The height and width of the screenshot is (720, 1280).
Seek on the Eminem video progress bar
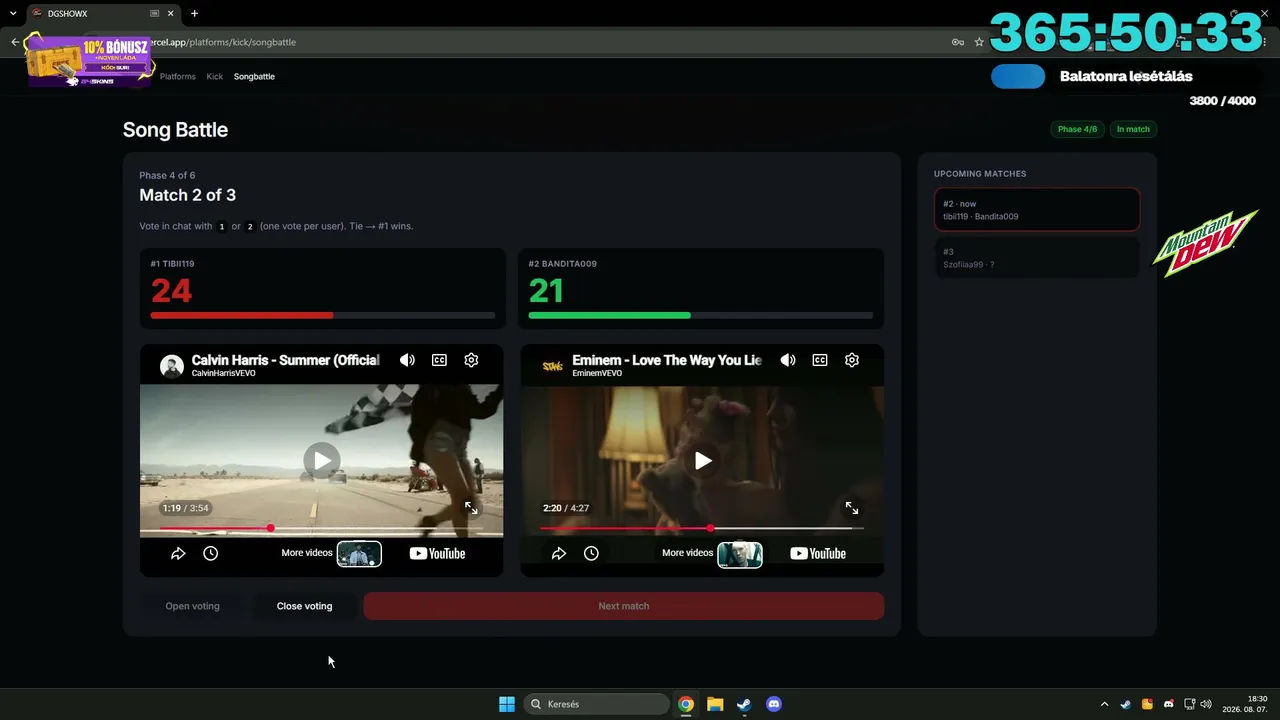702,528
